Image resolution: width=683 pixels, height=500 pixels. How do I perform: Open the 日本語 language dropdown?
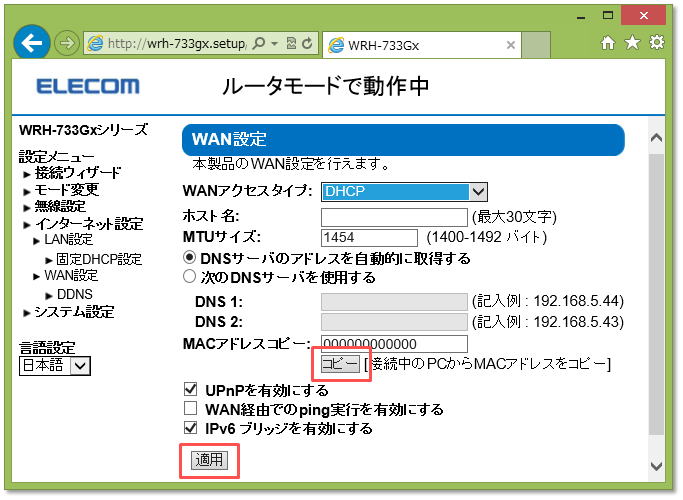point(55,366)
